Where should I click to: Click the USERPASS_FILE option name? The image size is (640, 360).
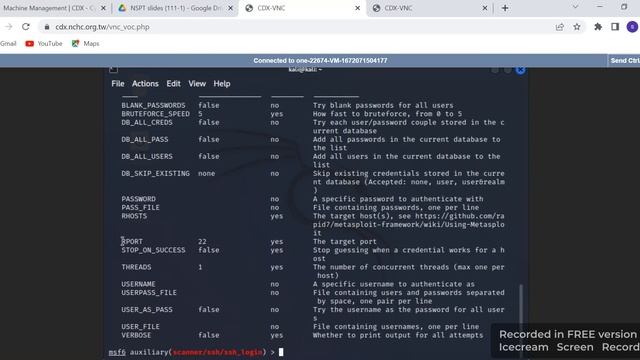149,293
